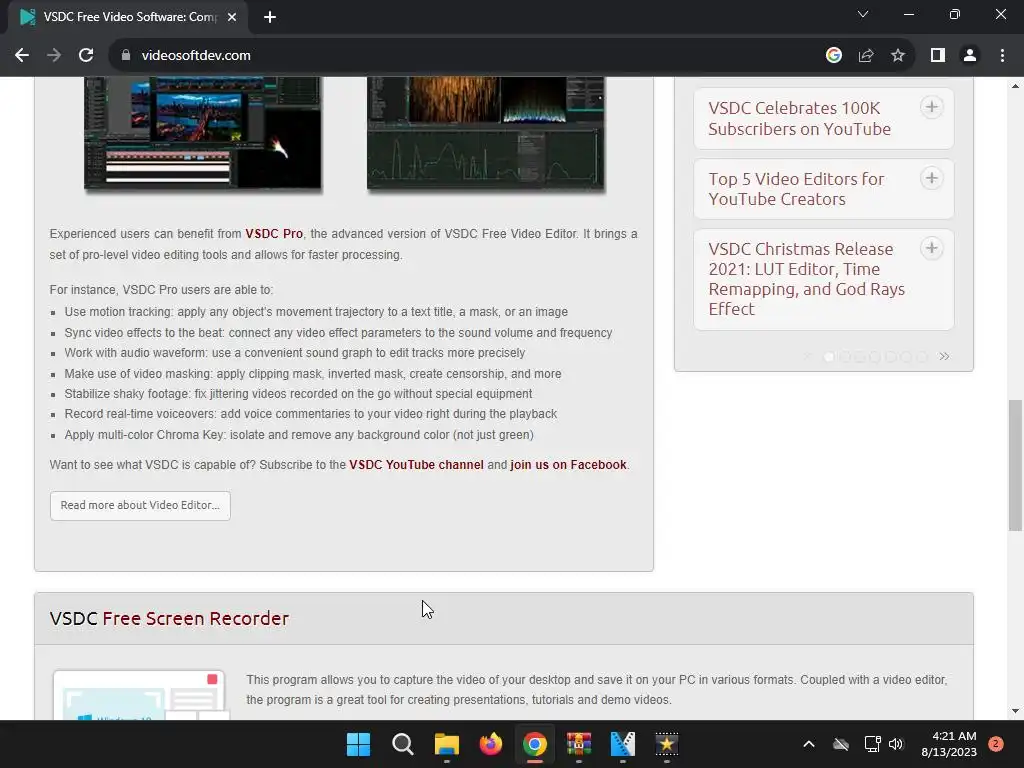Open a new browser tab
1024x768 pixels.
pyautogui.click(x=270, y=17)
